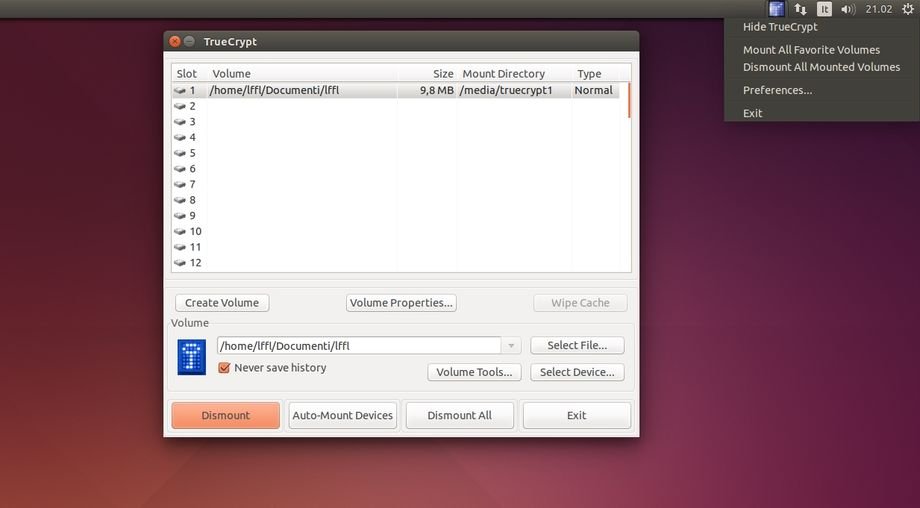This screenshot has width=920, height=508.
Task: Select drive icon of slot 2
Action: (180, 106)
